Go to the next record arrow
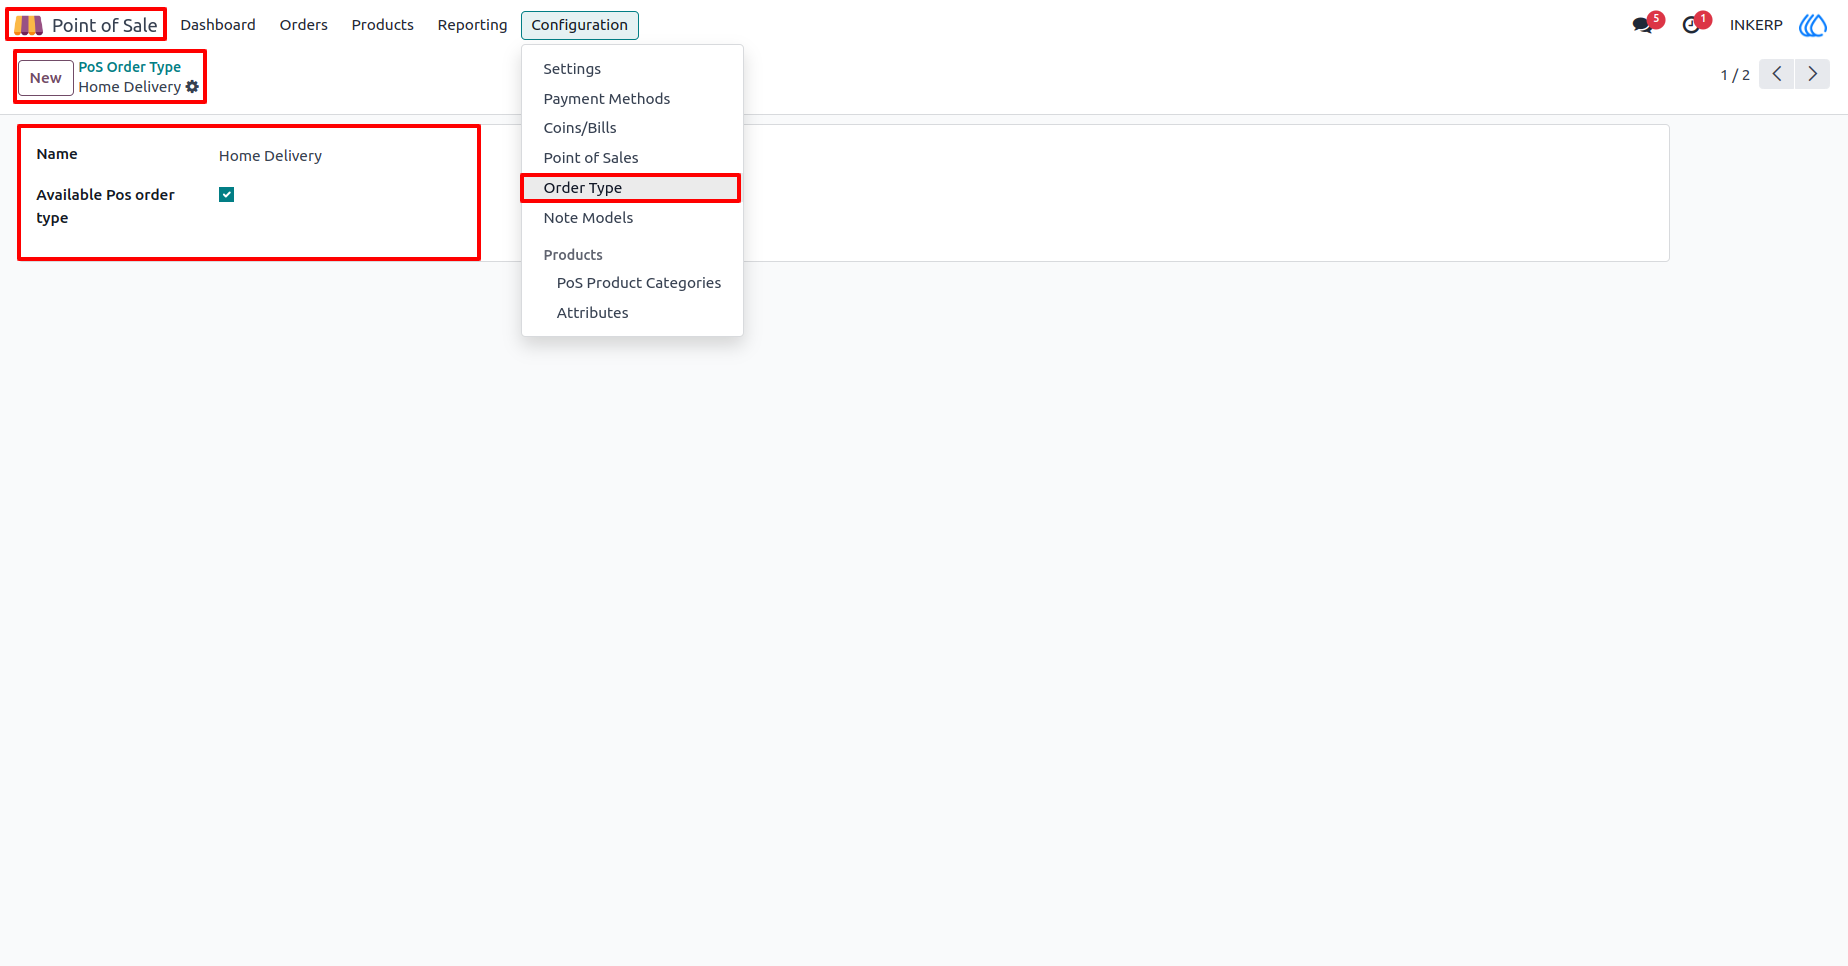The width and height of the screenshot is (1848, 966). (x=1812, y=74)
